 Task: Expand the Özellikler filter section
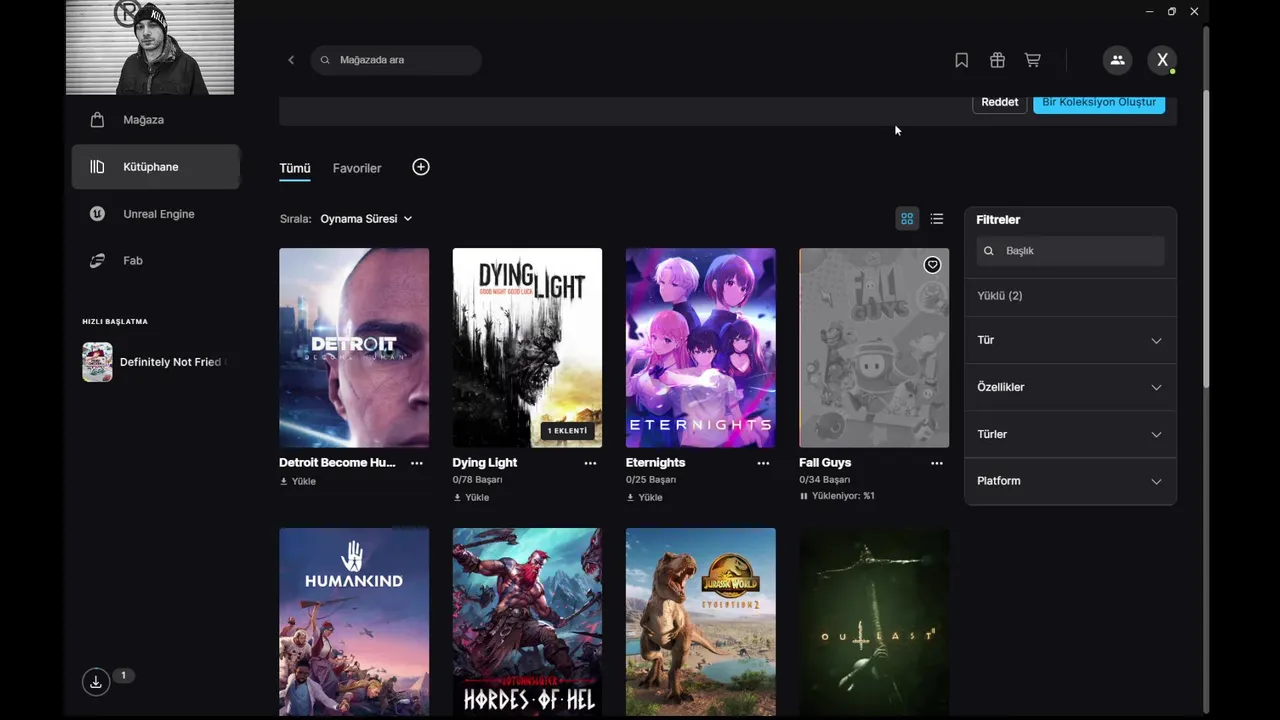[x=1070, y=387]
